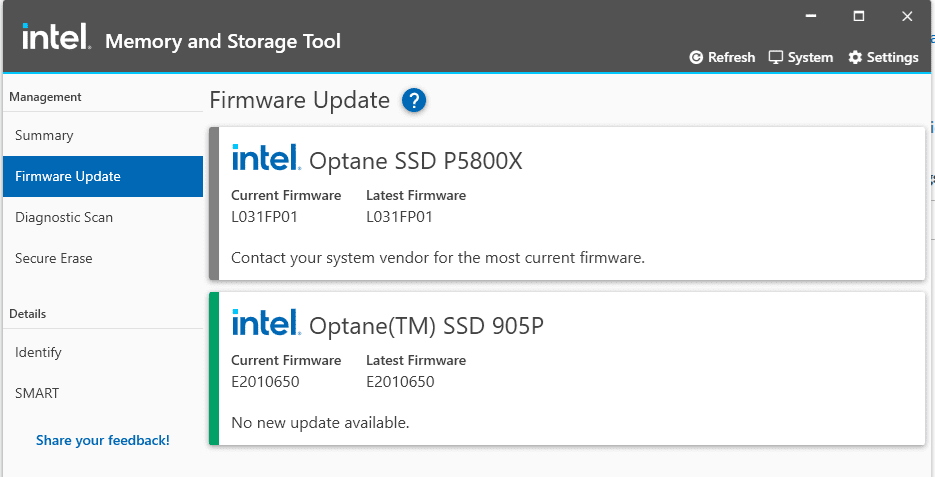Click the Intel logo in header
This screenshot has width=935, height=477.
click(x=57, y=38)
